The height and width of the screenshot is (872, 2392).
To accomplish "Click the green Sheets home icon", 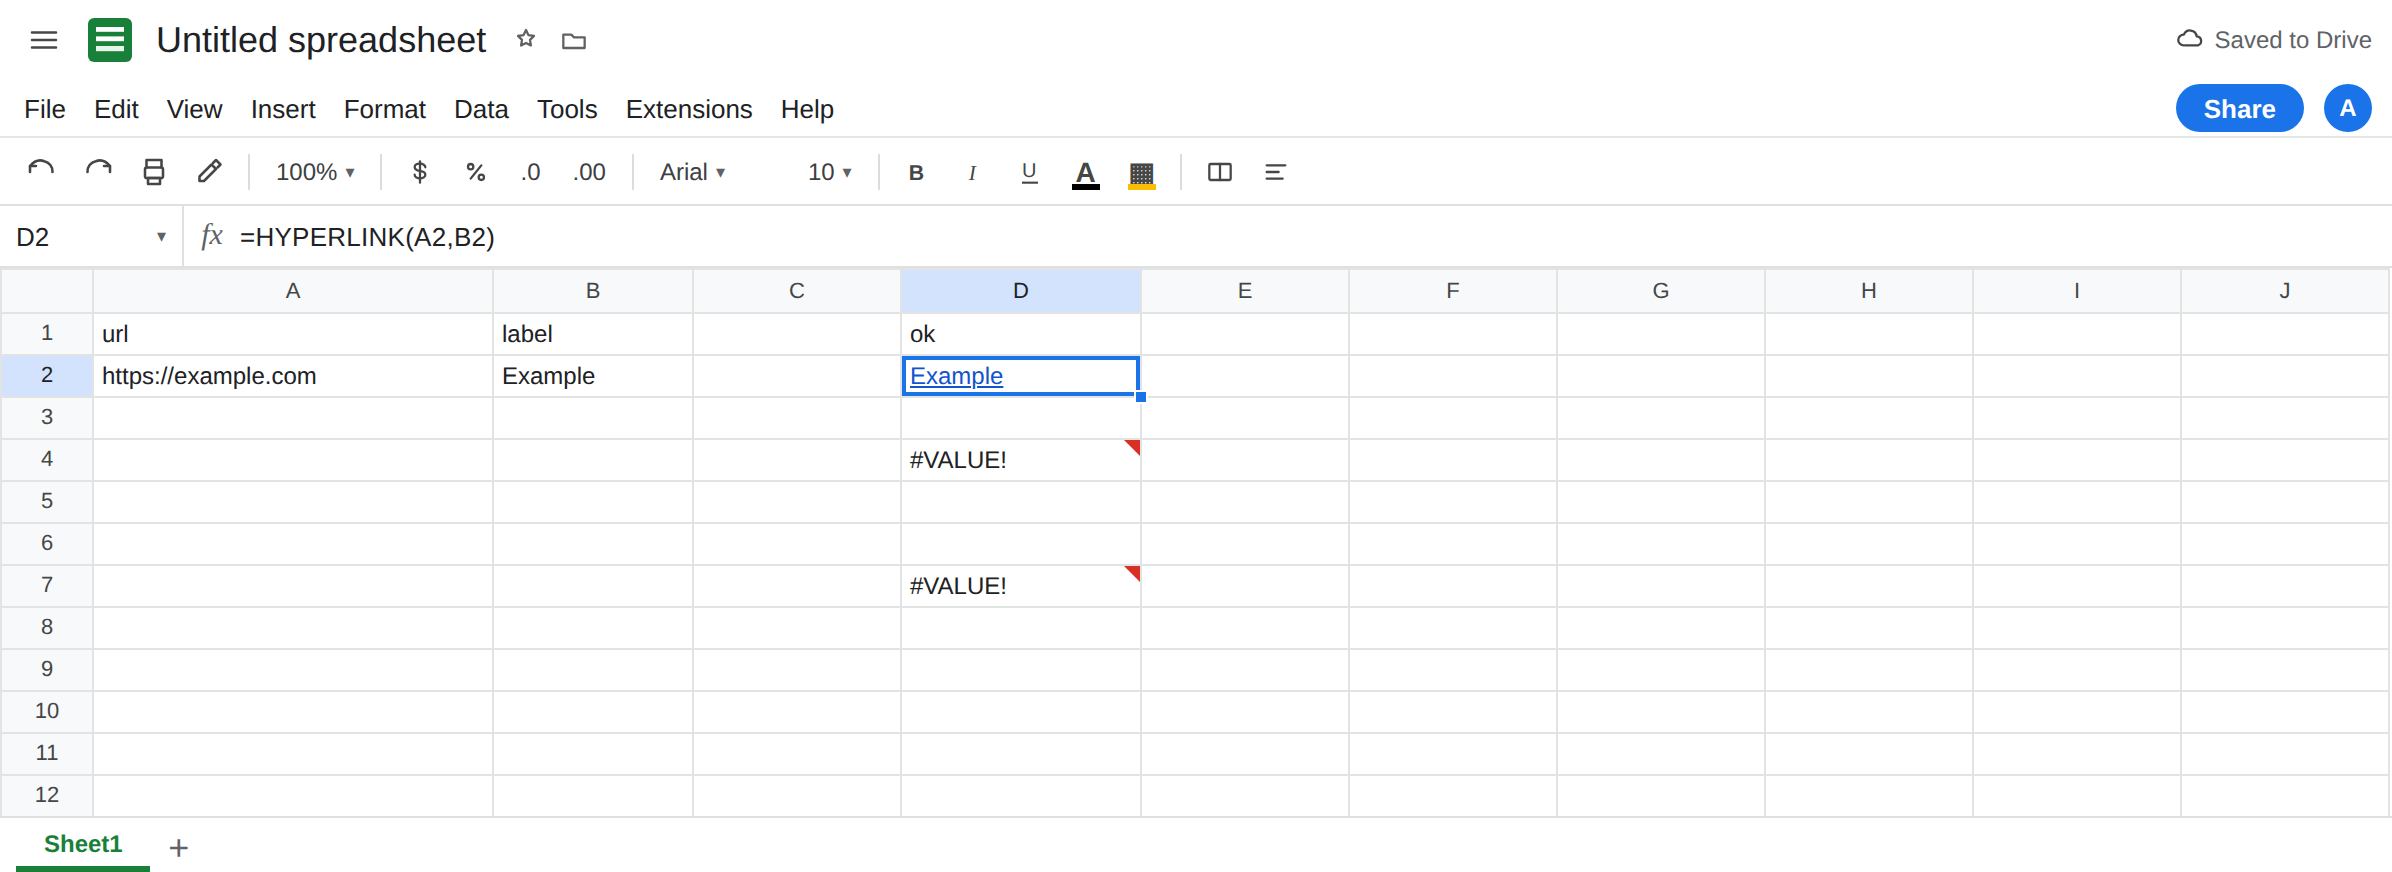I will tap(110, 40).
